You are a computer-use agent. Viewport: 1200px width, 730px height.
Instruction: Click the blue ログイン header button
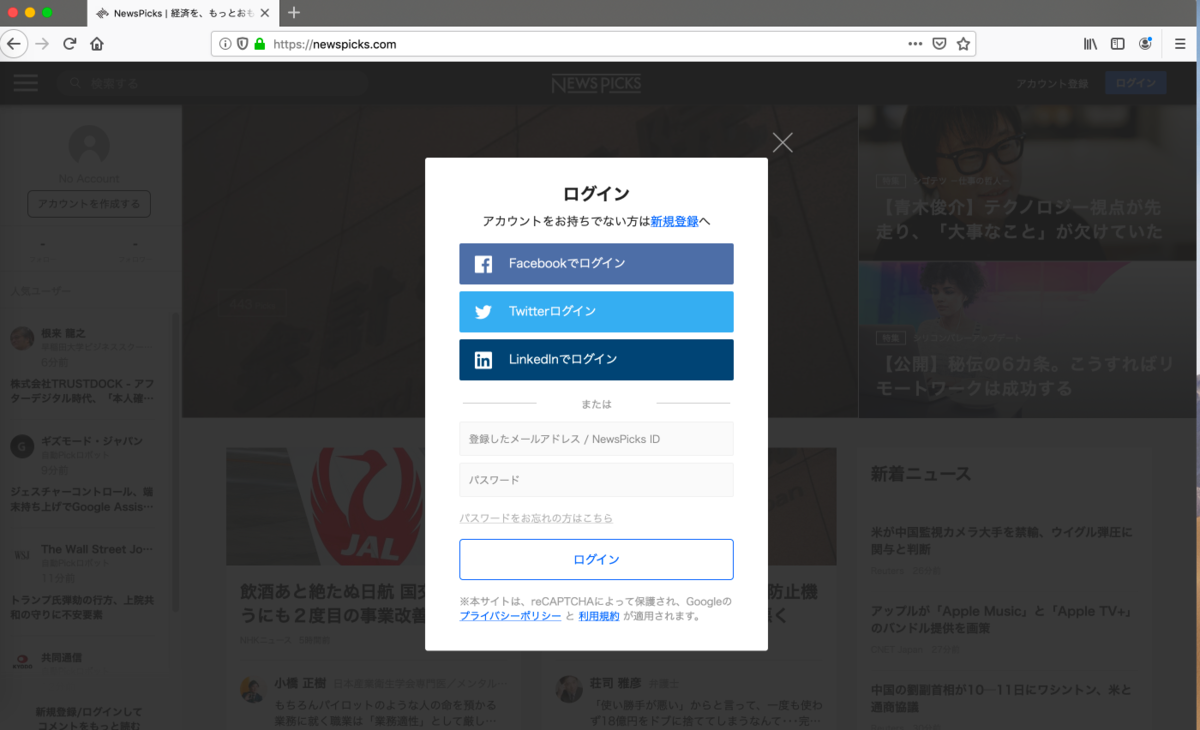pos(1136,84)
